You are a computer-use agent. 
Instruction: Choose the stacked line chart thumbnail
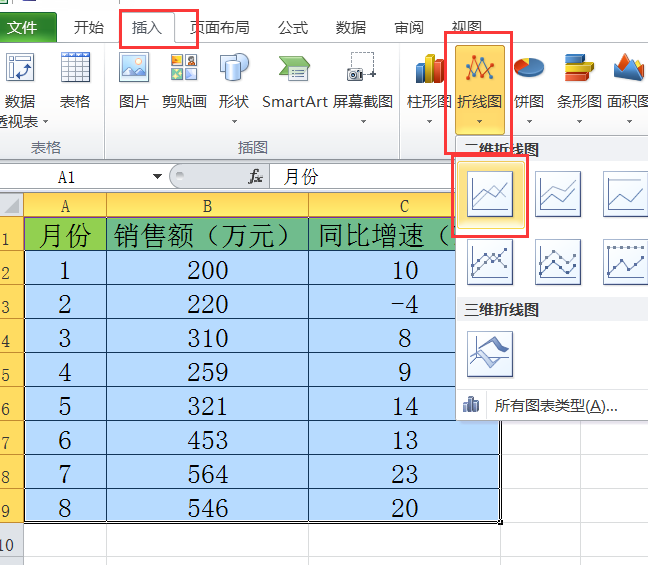coord(558,194)
